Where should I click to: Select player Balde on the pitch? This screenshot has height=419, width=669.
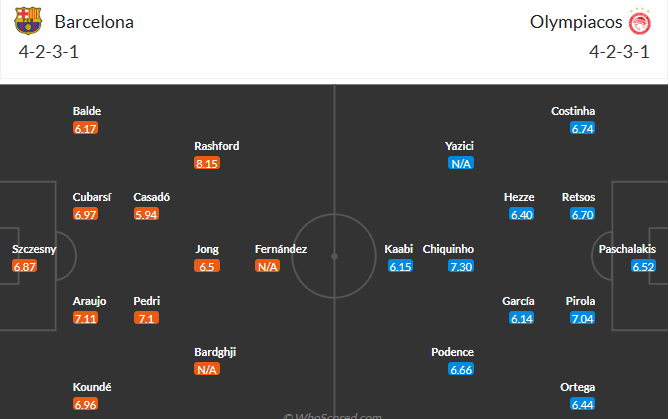click(87, 111)
